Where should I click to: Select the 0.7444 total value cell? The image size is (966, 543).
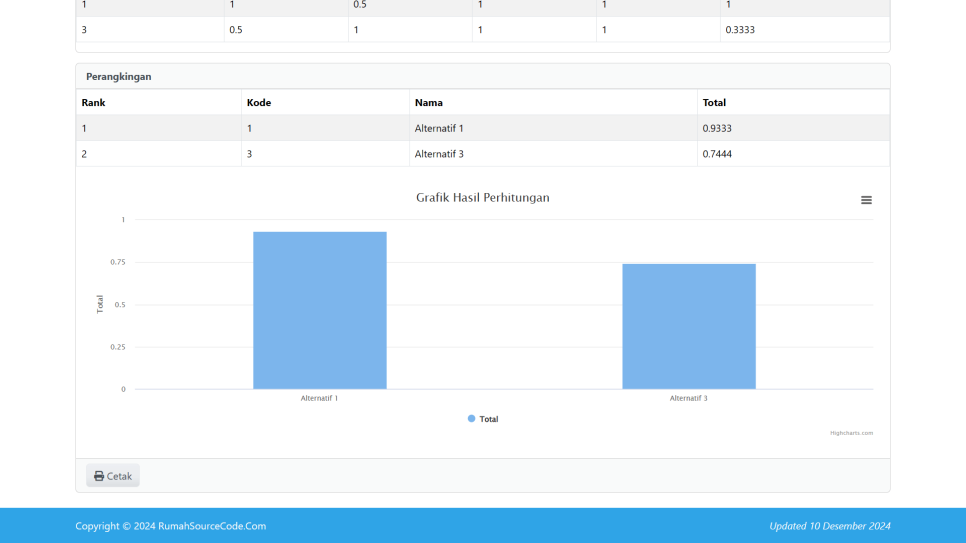click(x=717, y=154)
